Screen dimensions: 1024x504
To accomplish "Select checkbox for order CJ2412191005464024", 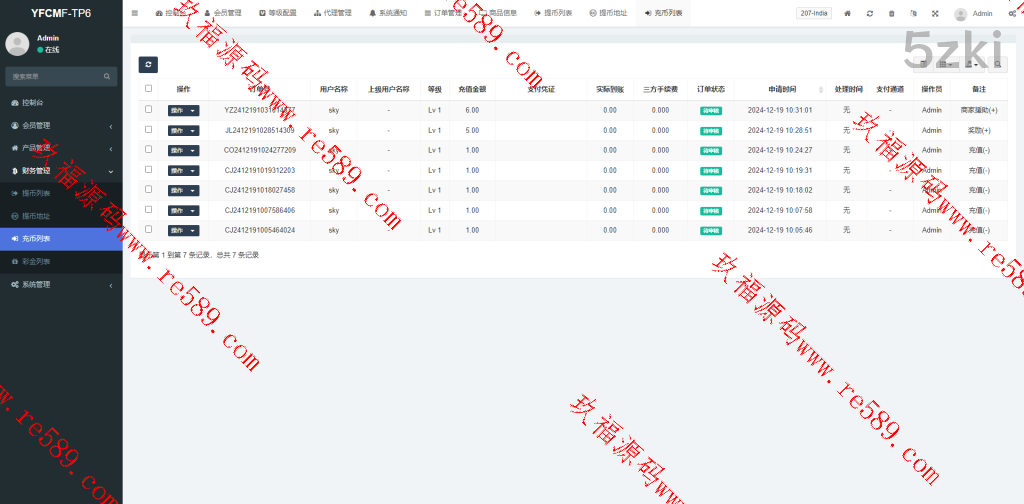I will click(x=149, y=229).
